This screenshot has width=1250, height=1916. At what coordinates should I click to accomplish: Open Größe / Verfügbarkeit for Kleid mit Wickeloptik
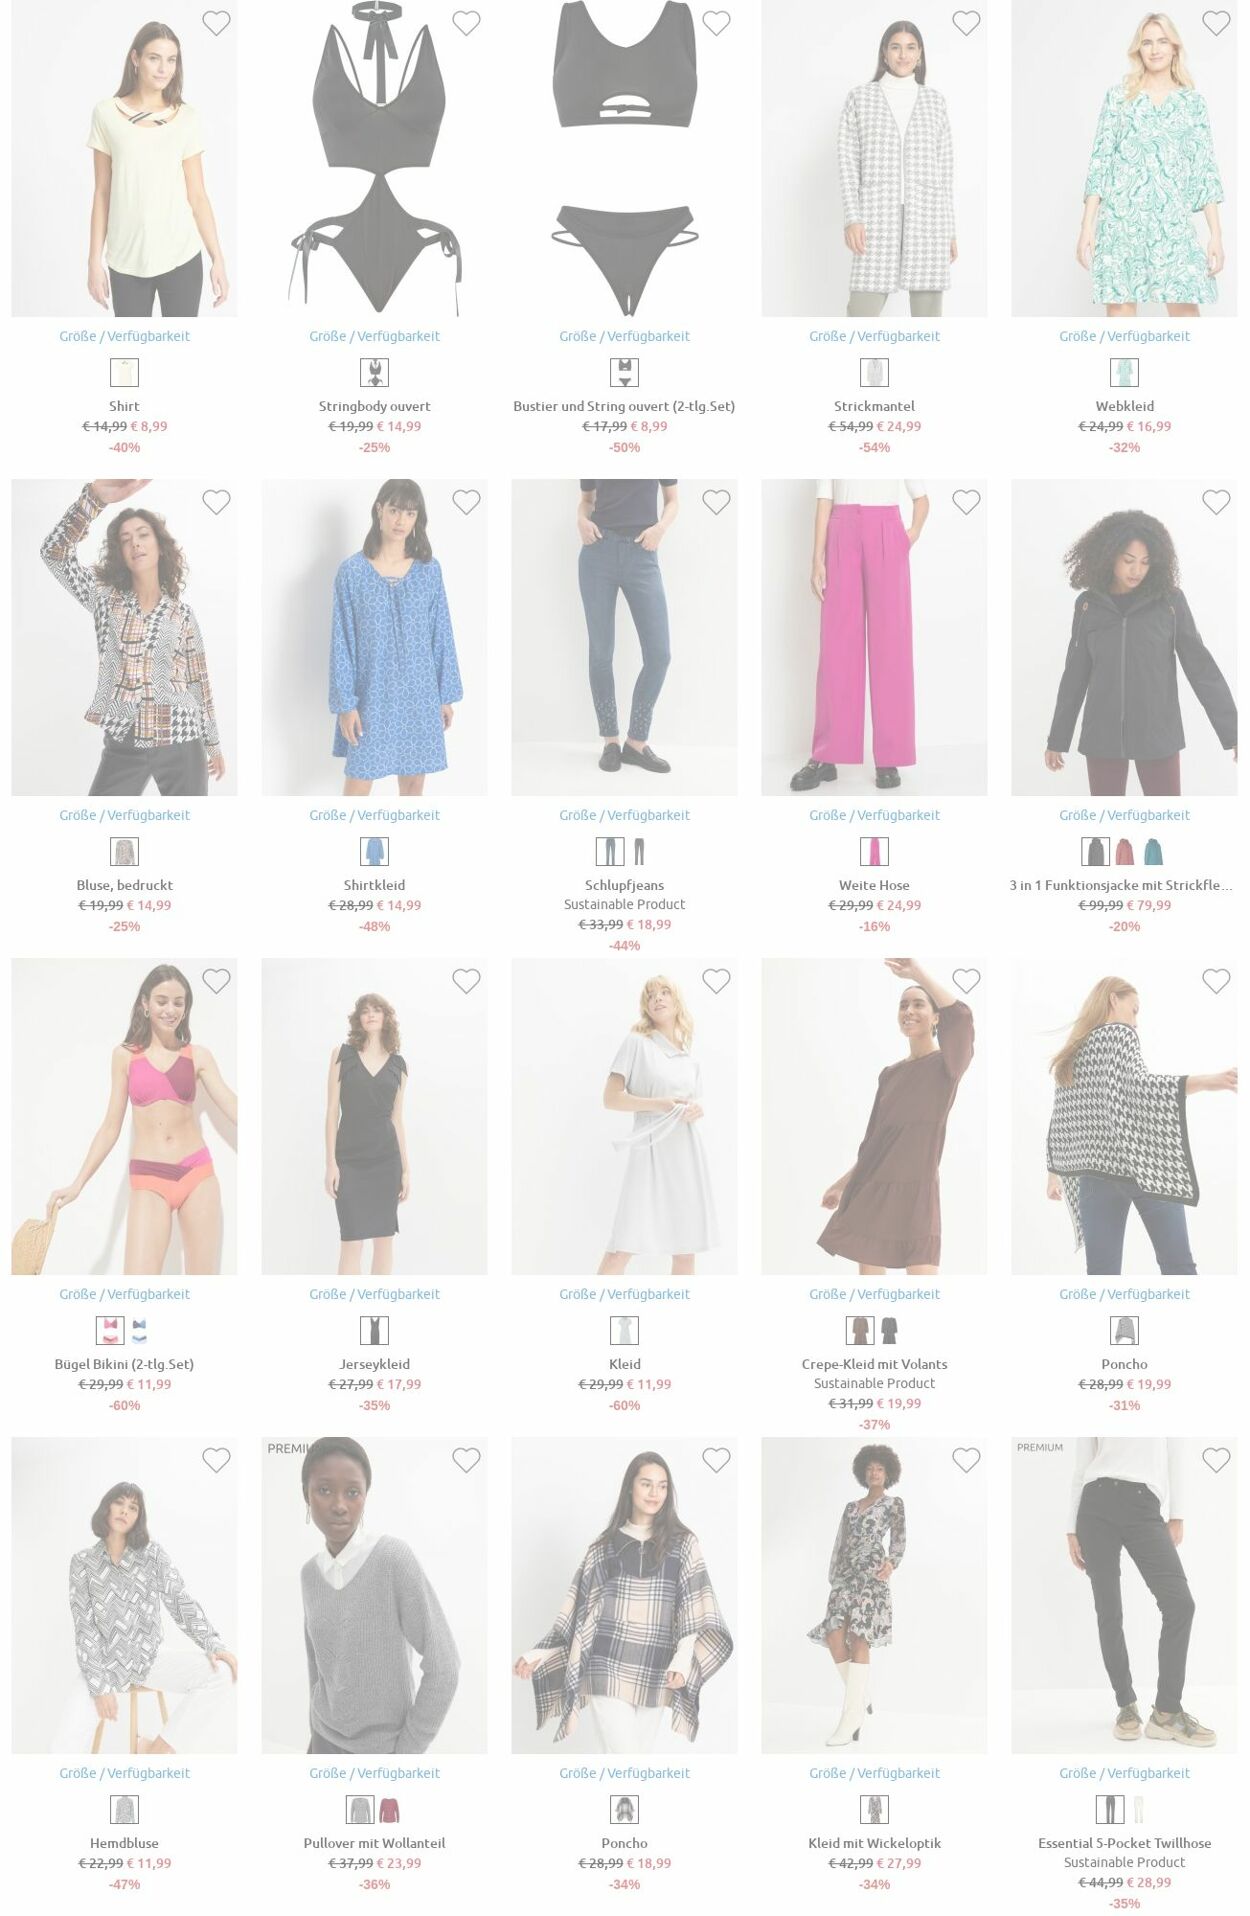(874, 1773)
